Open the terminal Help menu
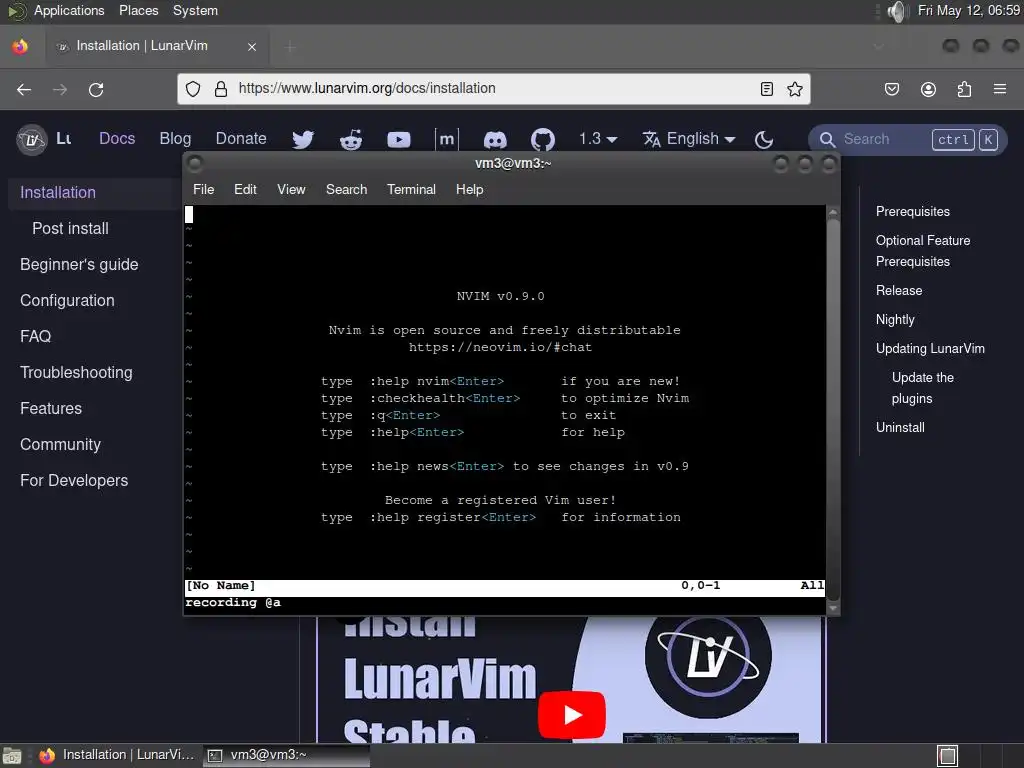Viewport: 1024px width, 768px height. click(470, 189)
